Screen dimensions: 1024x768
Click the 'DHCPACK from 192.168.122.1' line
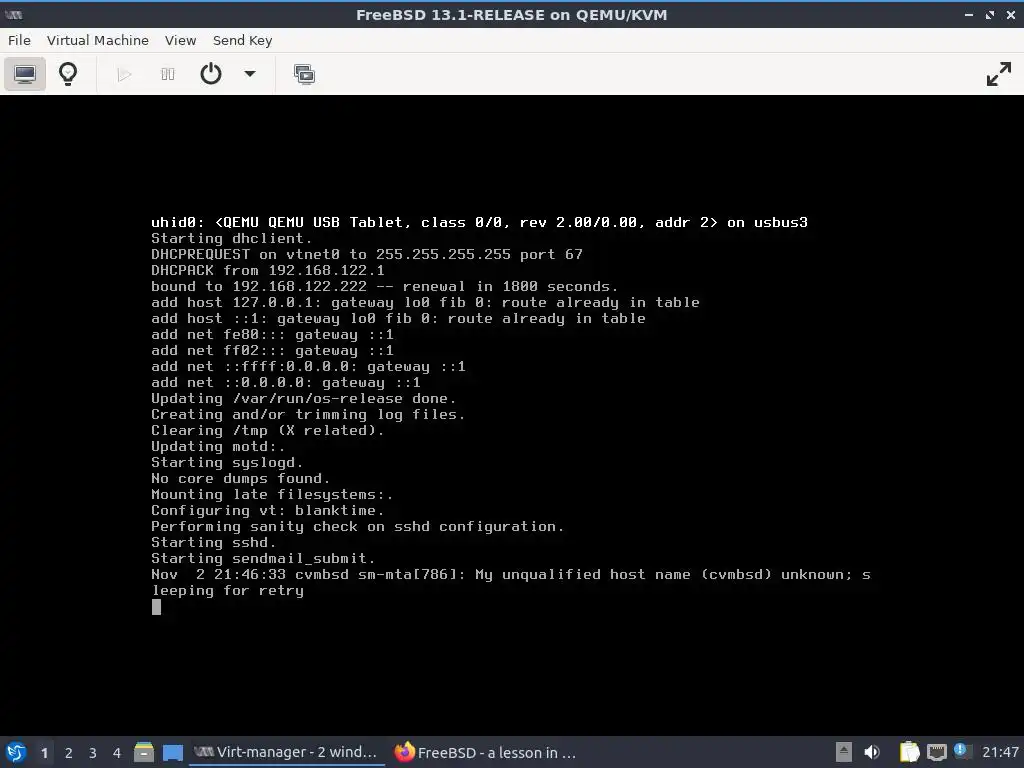click(268, 270)
